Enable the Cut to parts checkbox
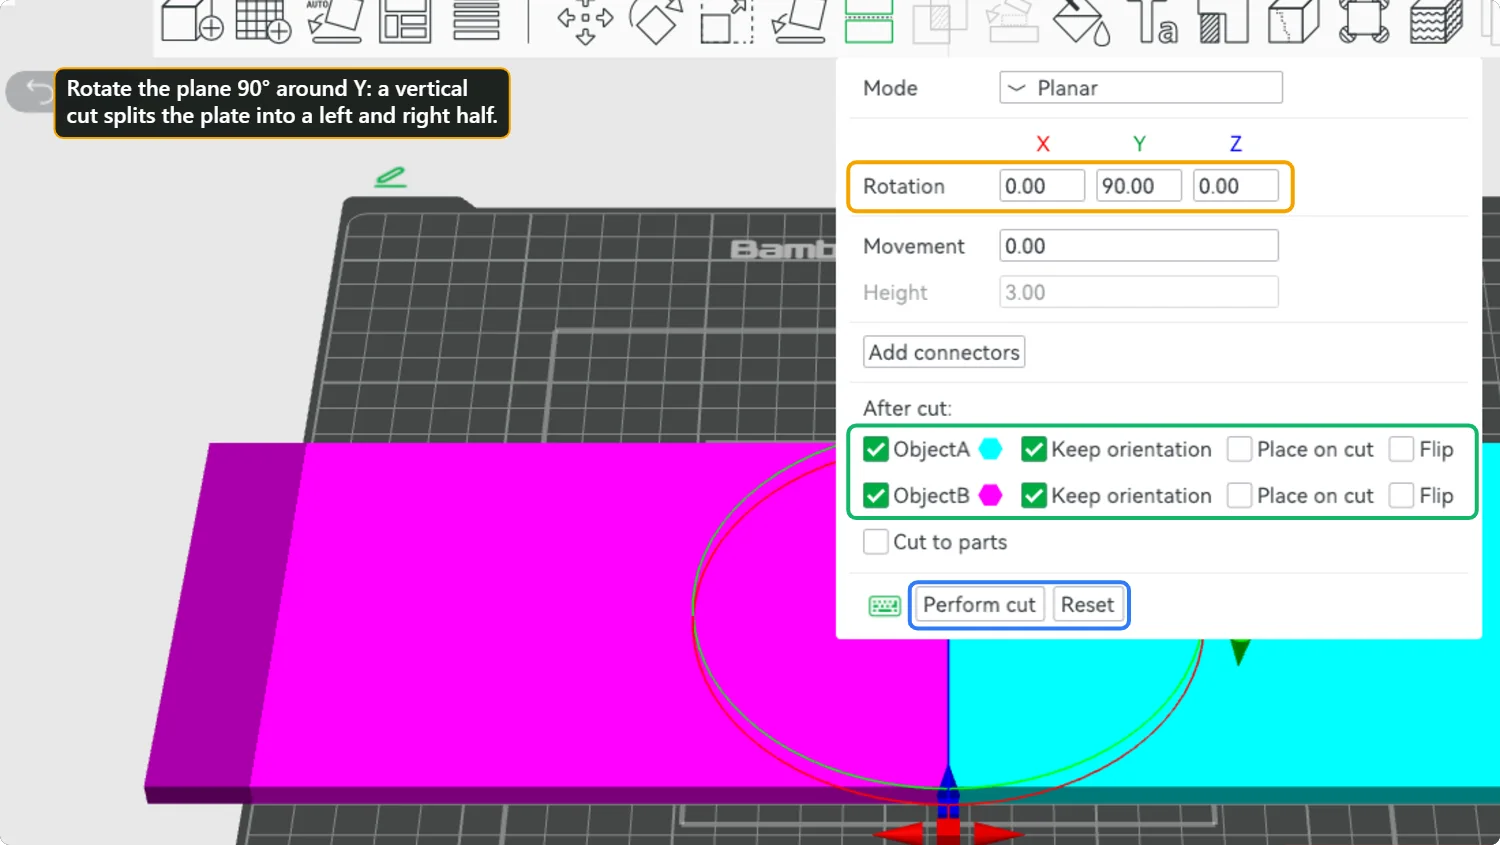This screenshot has height=845, width=1500. [x=876, y=542]
